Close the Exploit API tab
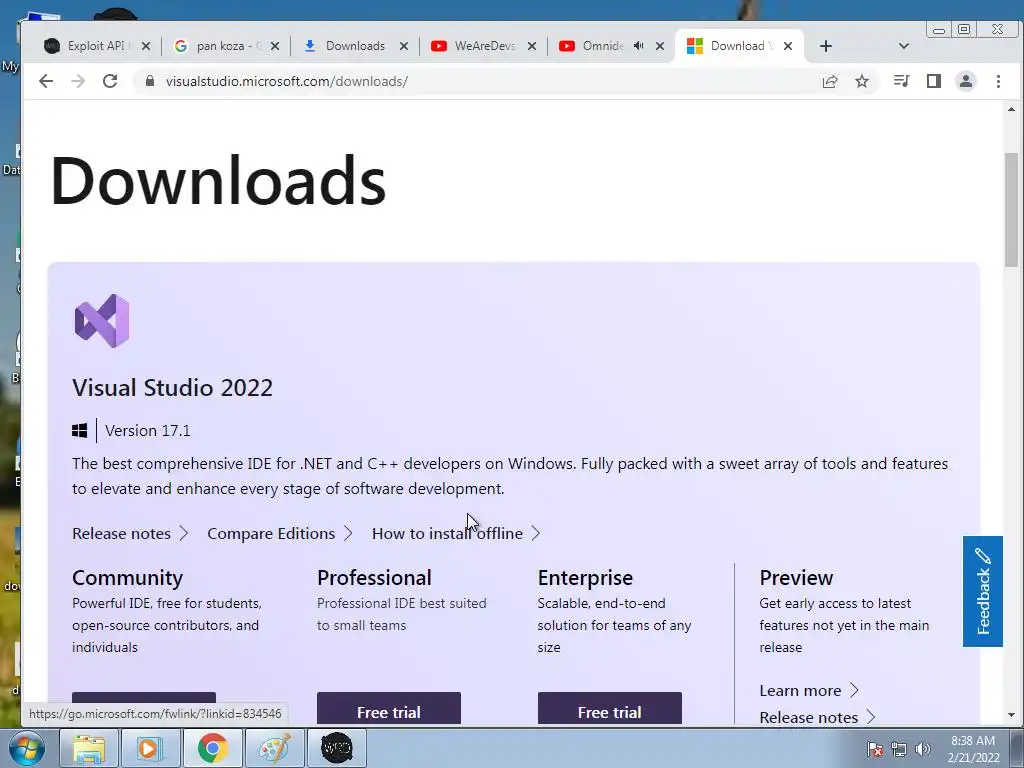 [146, 46]
